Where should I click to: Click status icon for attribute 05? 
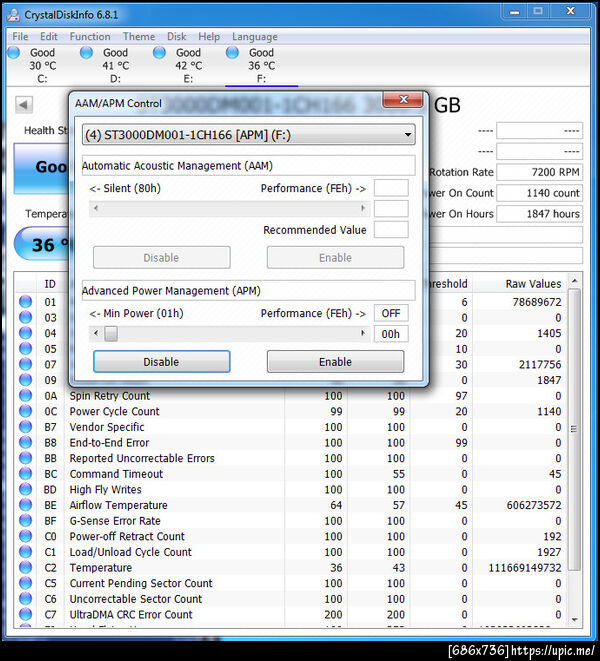point(26,349)
